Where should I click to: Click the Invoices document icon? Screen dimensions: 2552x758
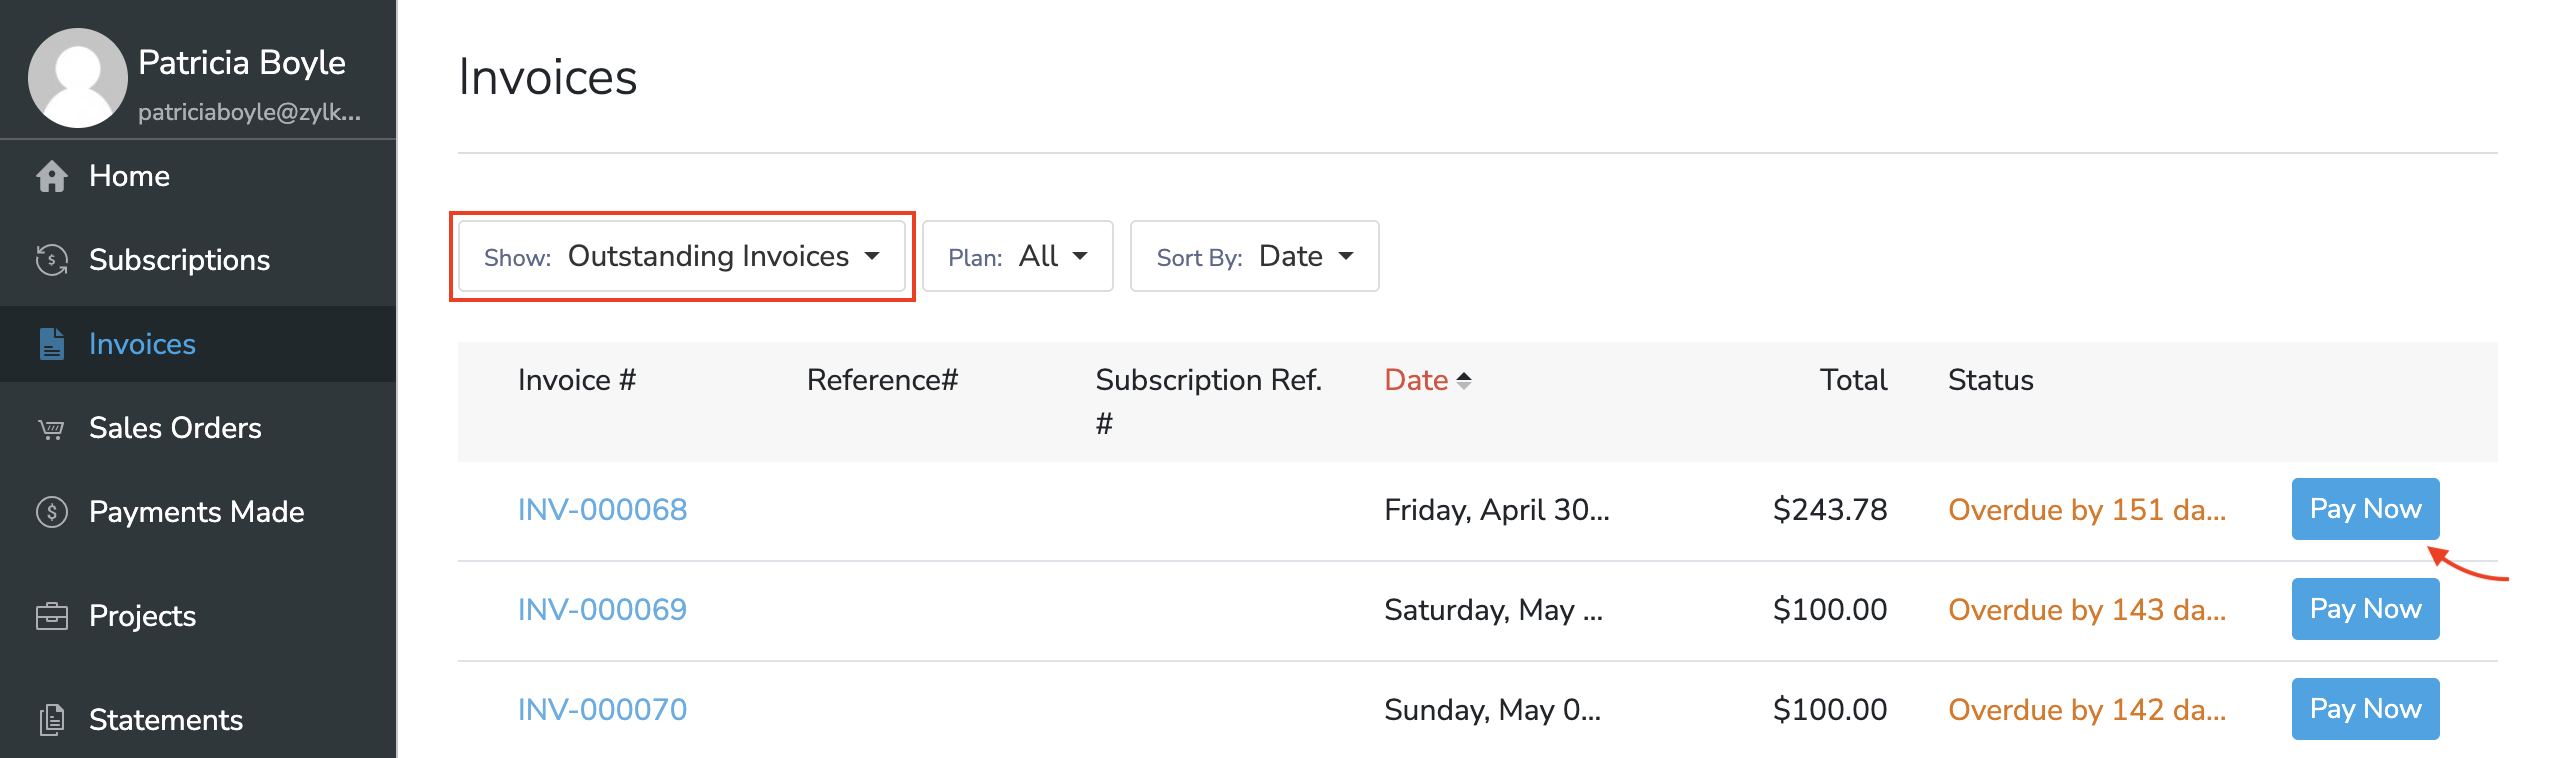click(52, 344)
